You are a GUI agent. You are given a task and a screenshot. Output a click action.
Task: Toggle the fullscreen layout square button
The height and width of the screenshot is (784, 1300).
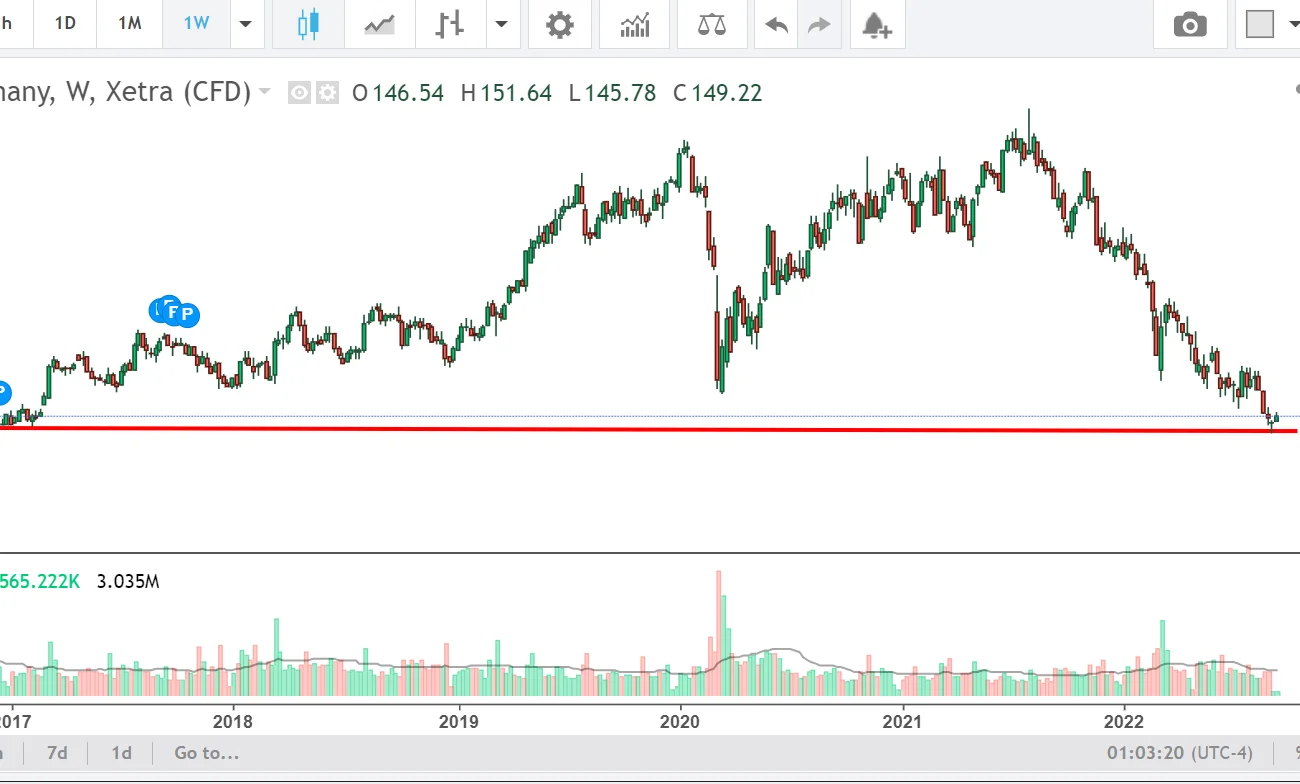coord(1260,25)
